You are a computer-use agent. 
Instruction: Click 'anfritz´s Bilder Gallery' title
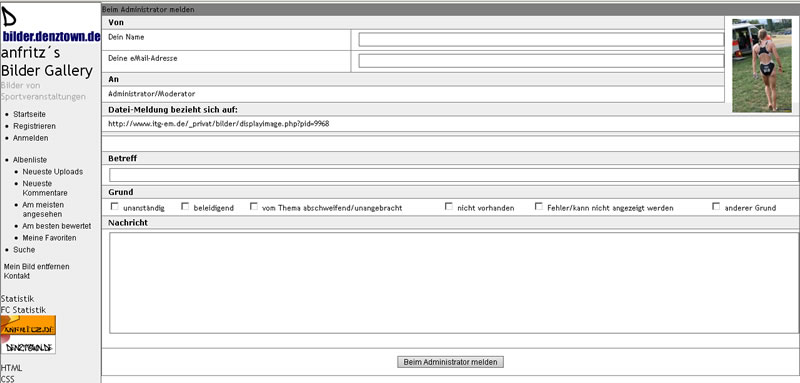(47, 62)
